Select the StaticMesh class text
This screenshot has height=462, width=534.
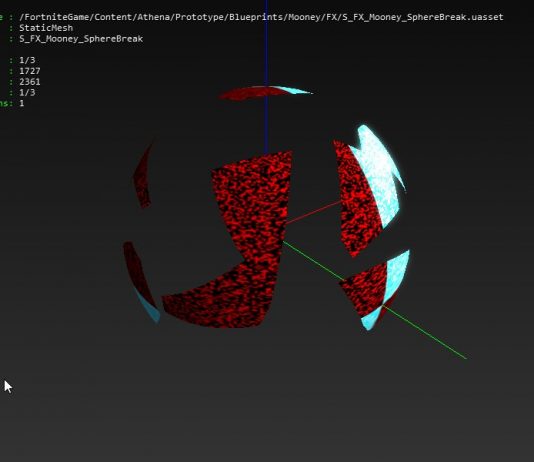coord(46,28)
